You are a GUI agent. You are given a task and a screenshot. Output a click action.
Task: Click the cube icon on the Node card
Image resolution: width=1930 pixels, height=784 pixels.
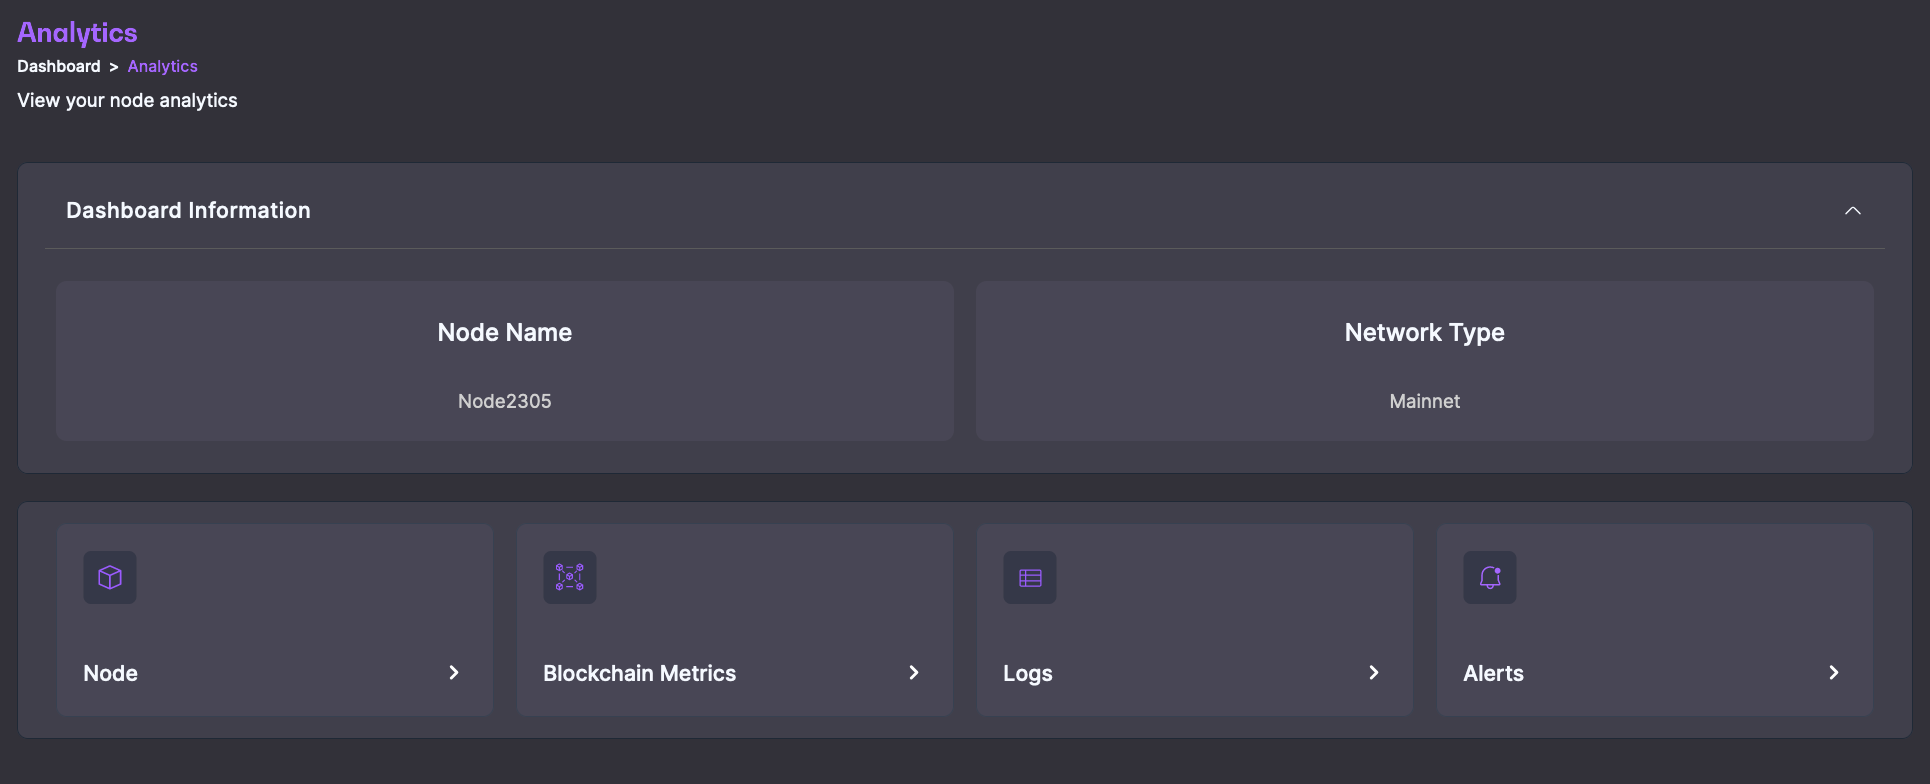coord(110,577)
